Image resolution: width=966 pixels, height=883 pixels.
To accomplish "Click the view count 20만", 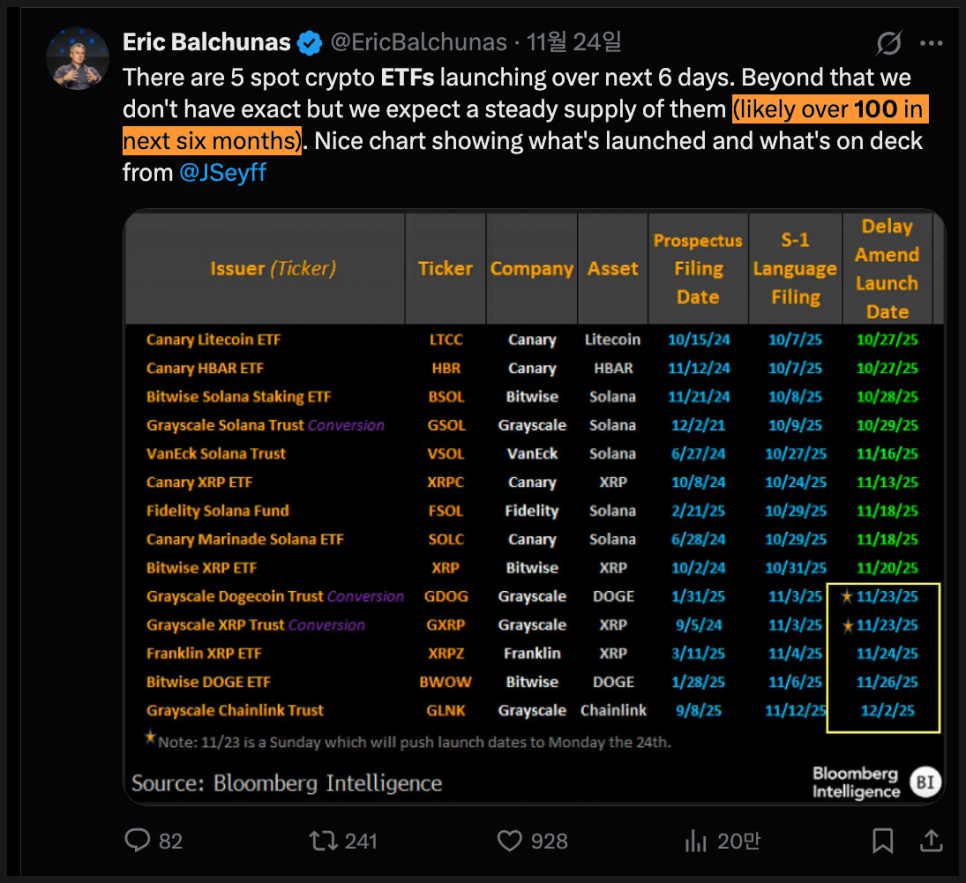I will coord(738,841).
